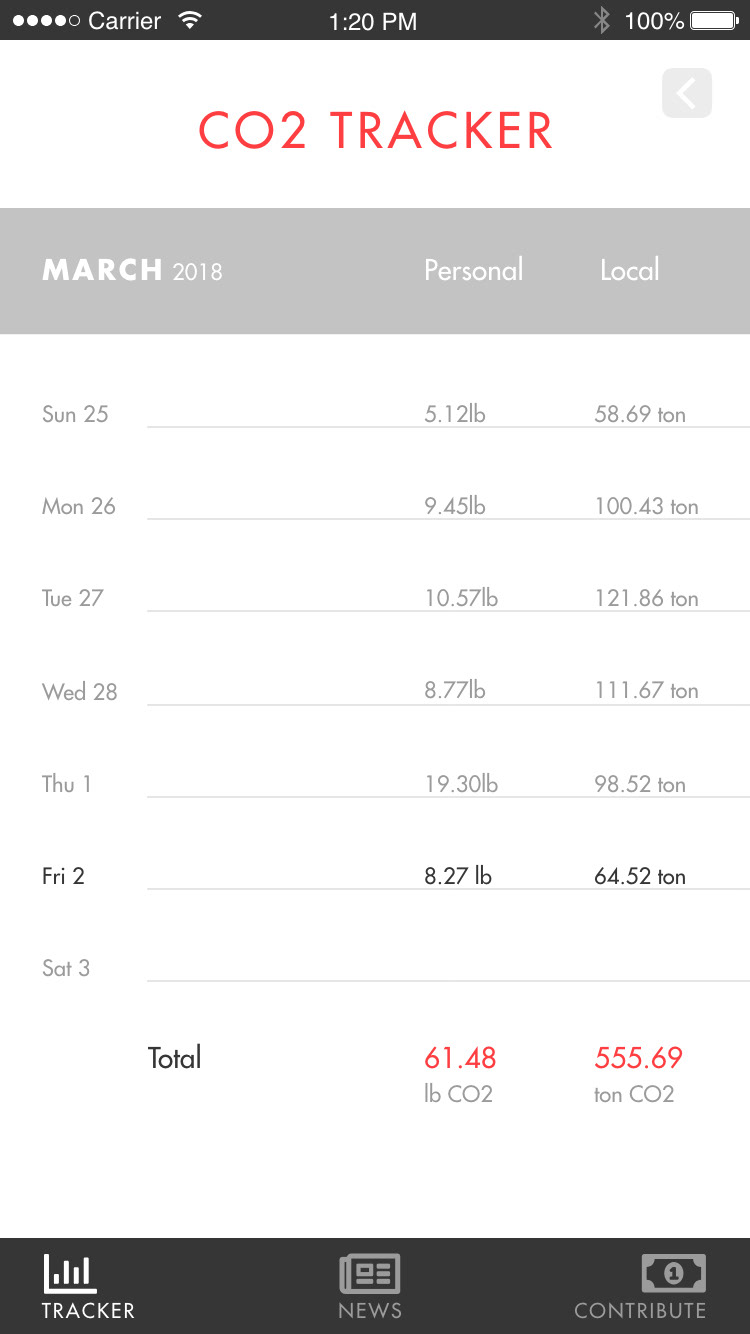Open the Tracker bar chart icon
750x1334 pixels.
click(71, 1274)
